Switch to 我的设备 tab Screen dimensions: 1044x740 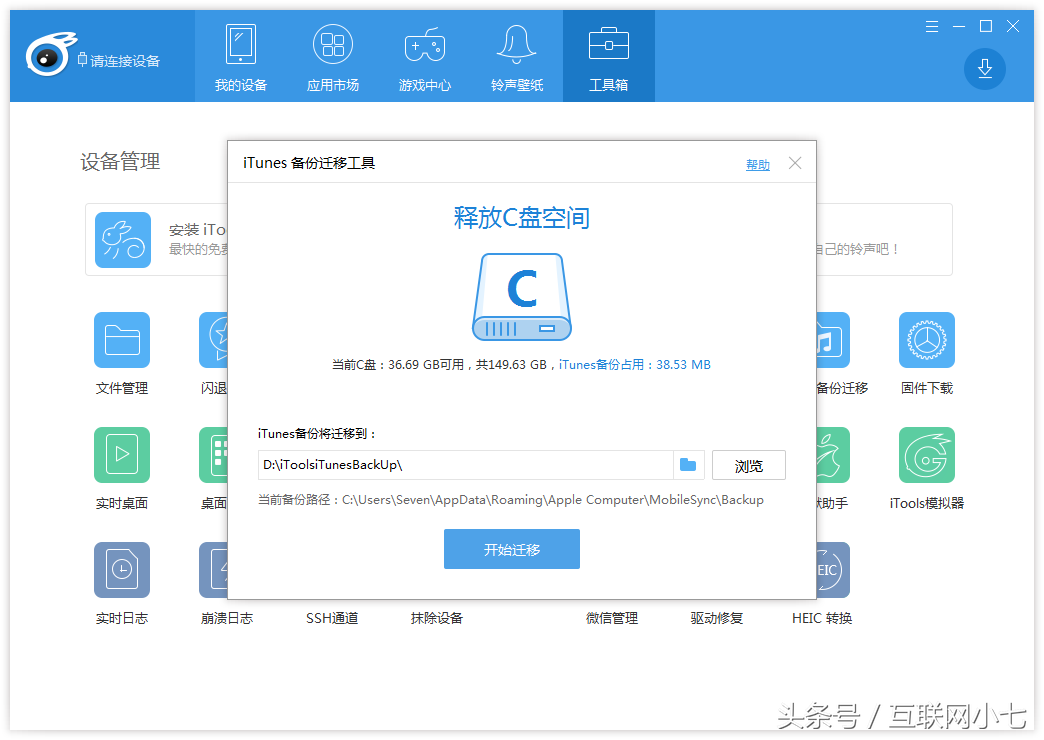click(241, 57)
